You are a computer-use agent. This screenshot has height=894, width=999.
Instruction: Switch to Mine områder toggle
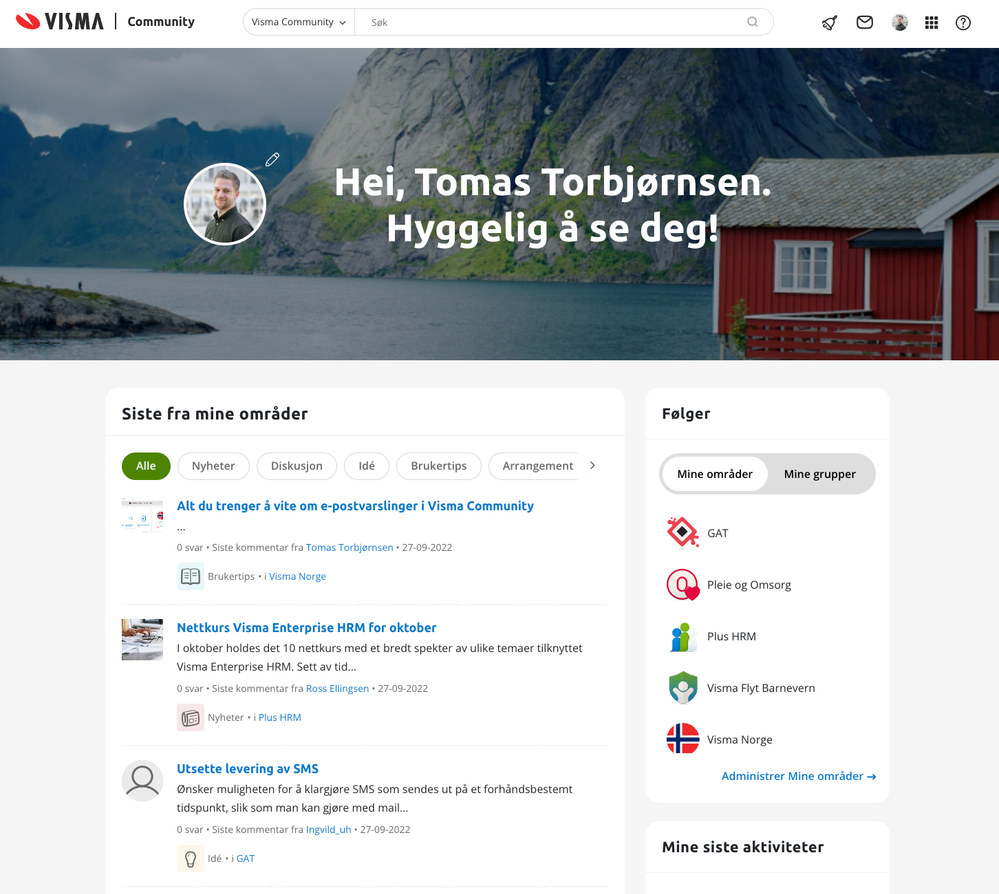tap(714, 474)
